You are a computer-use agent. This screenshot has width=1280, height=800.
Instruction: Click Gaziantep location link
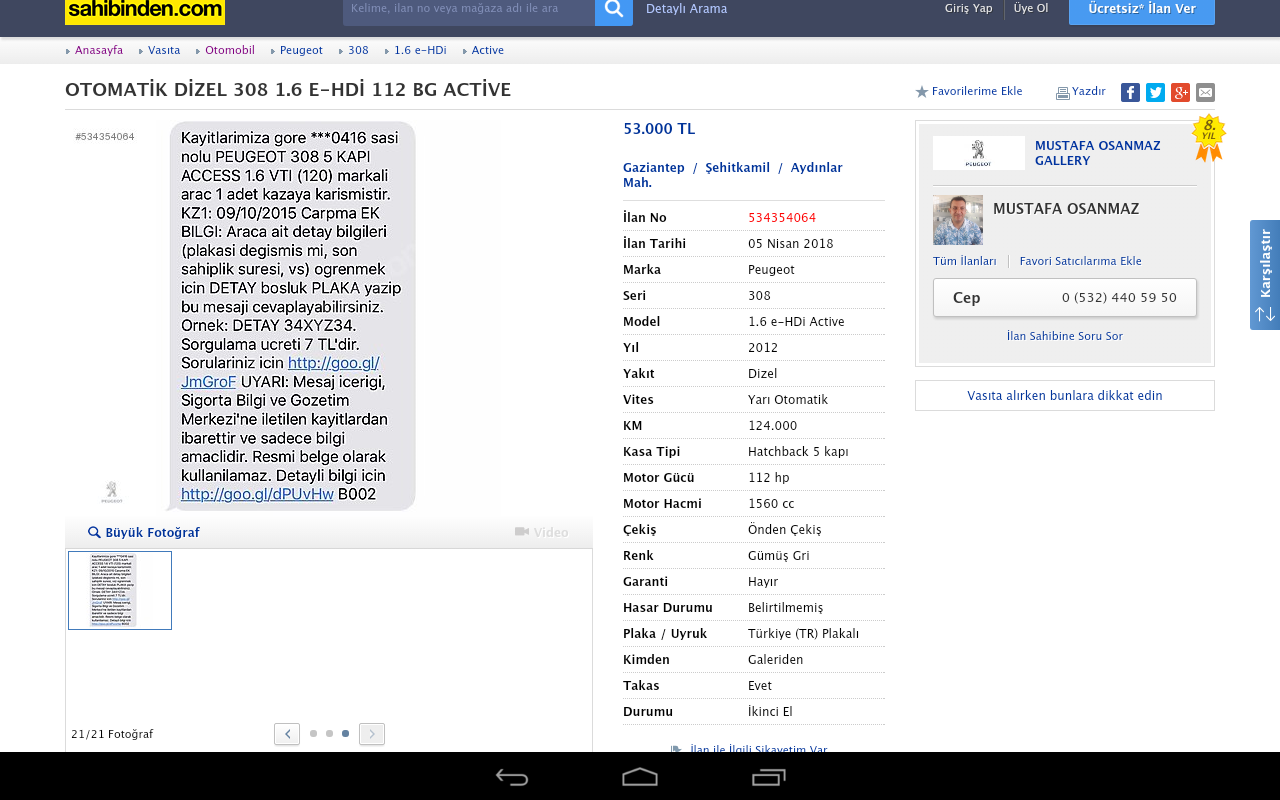pos(654,168)
